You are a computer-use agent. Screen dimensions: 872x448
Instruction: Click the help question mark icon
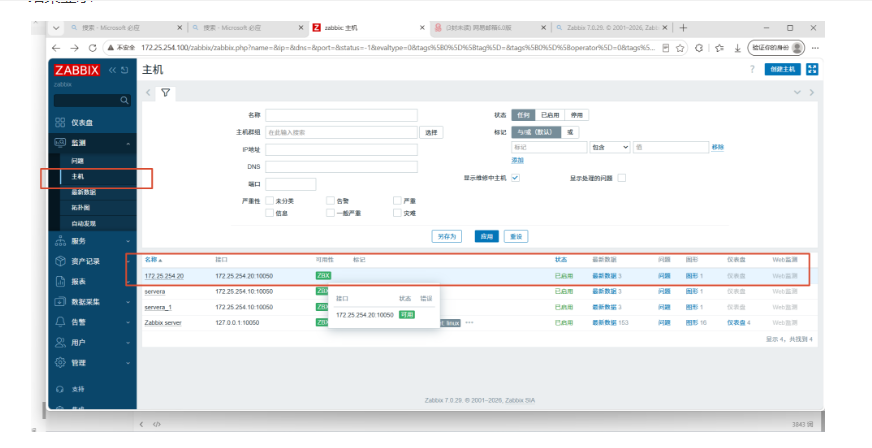coord(752,69)
